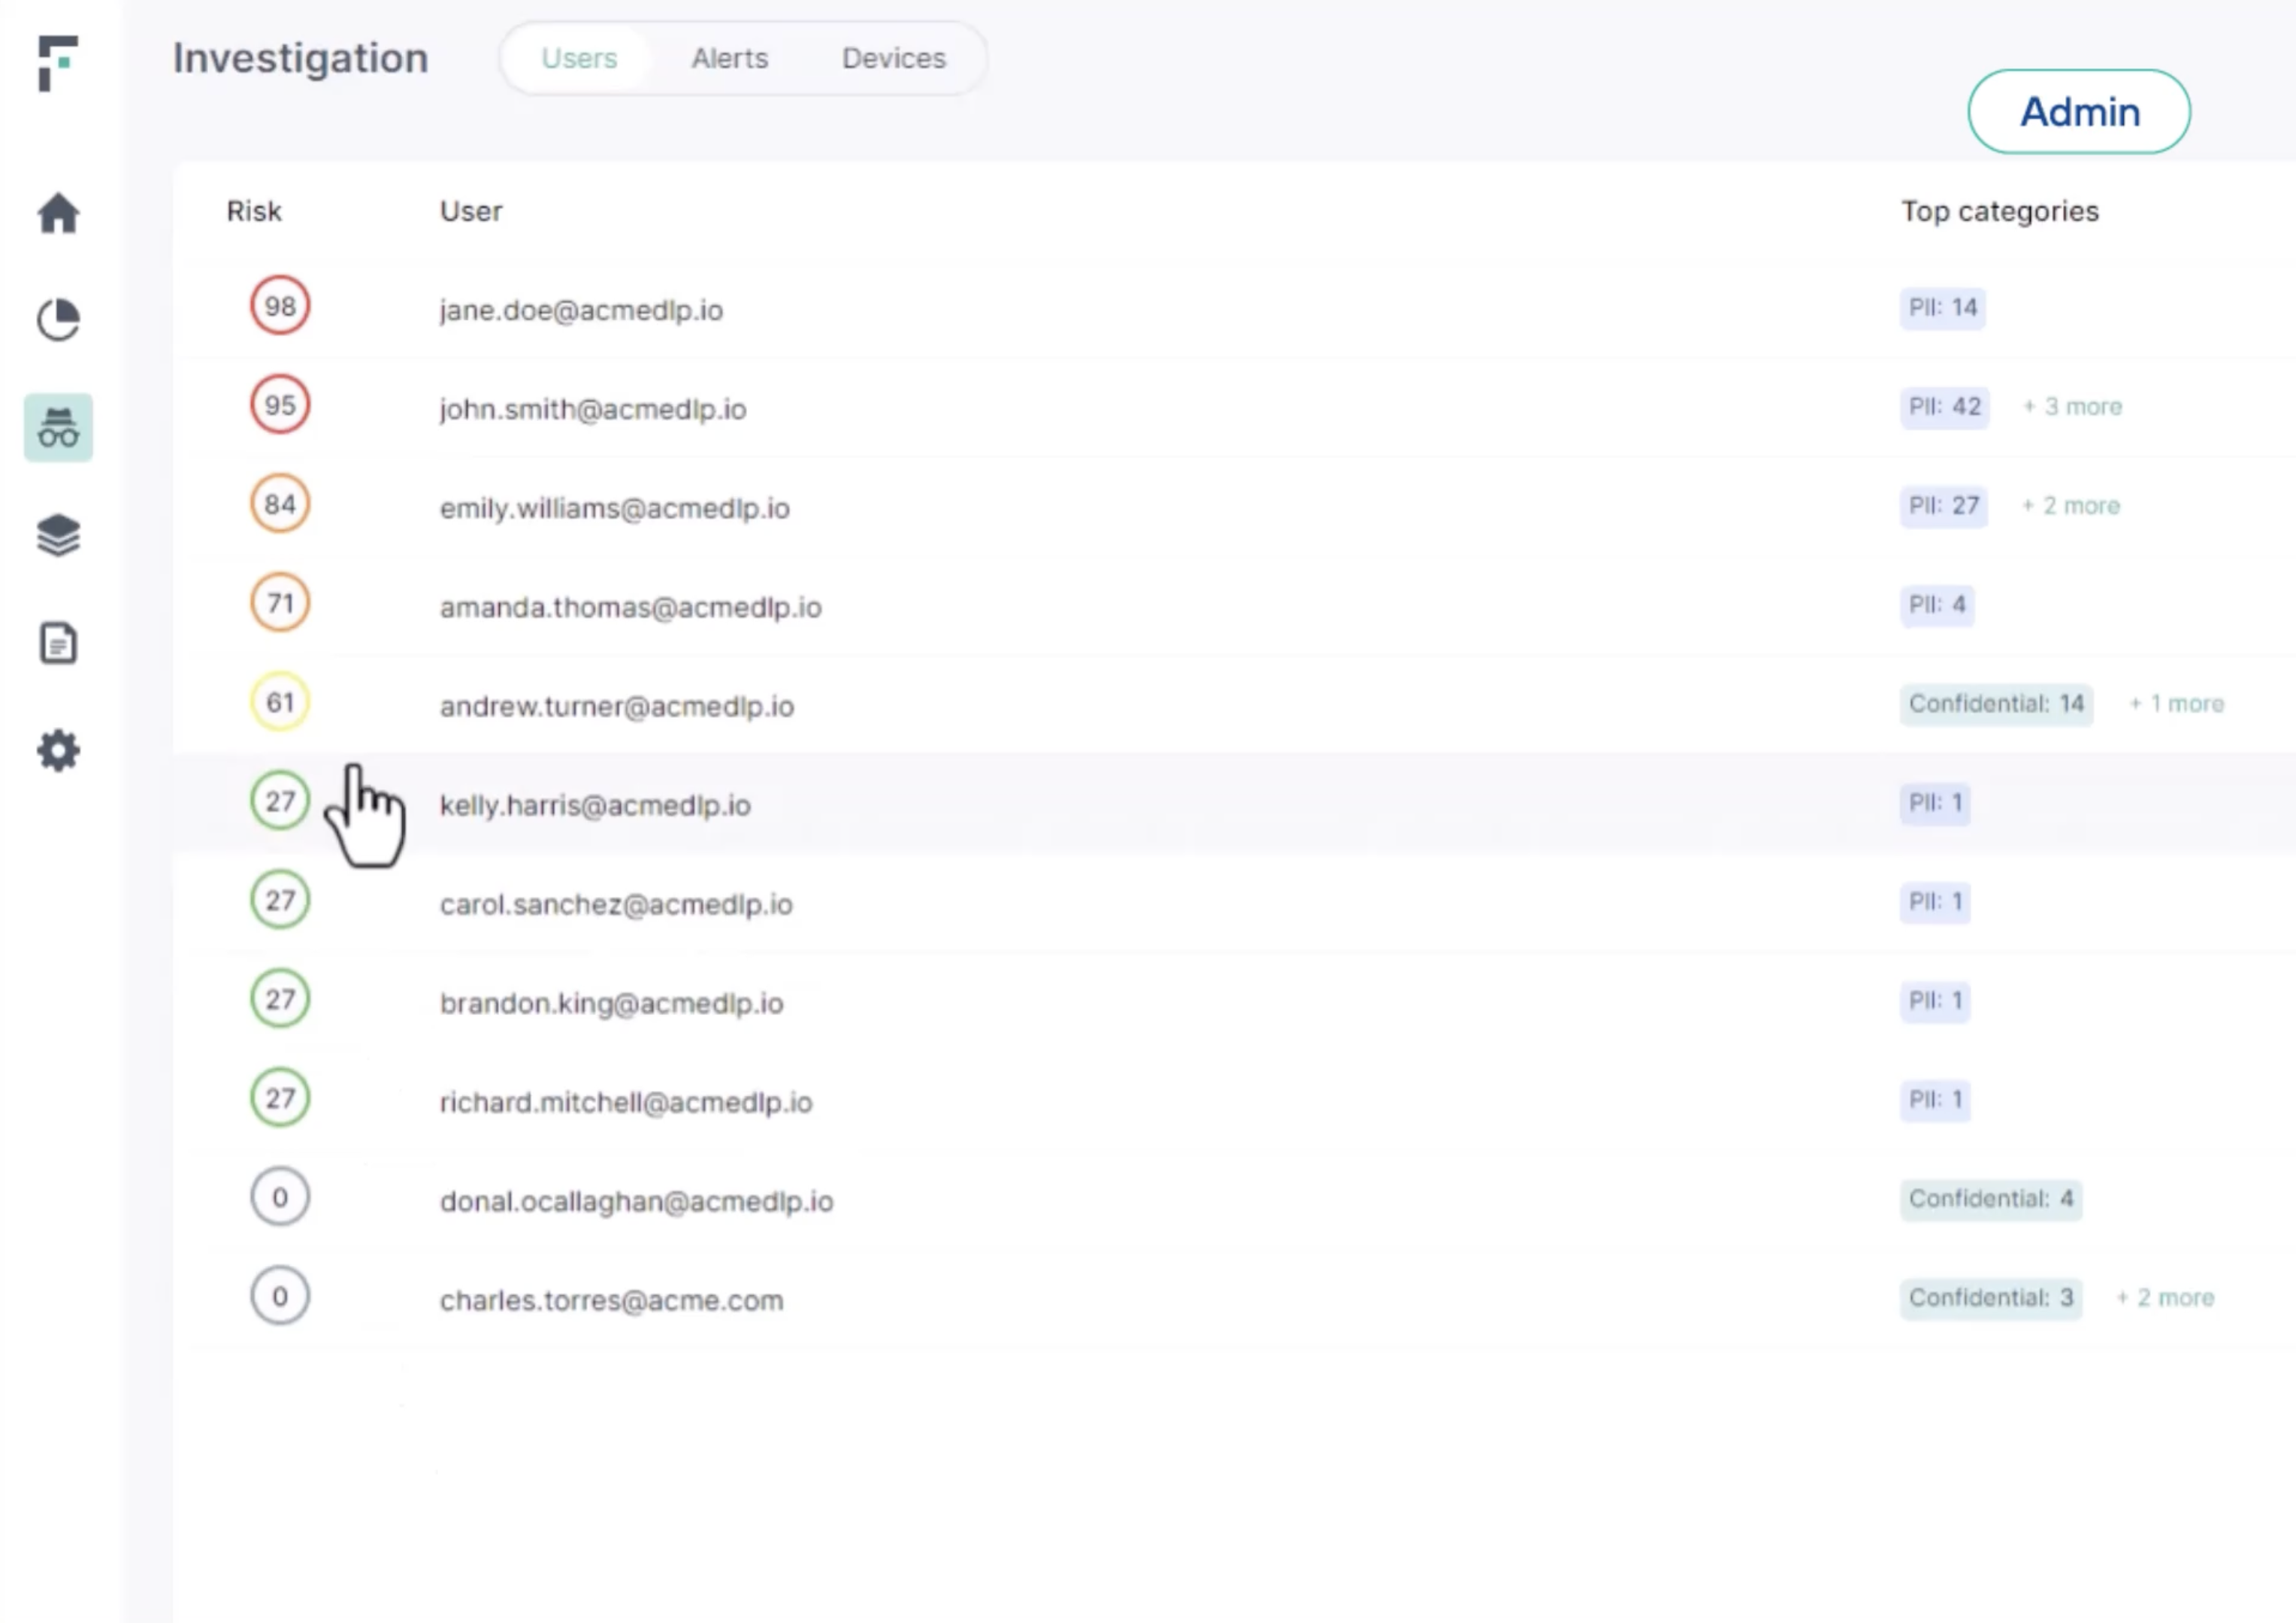
Task: Expand '+ 1 more' for andrew.turner
Action: click(2176, 704)
